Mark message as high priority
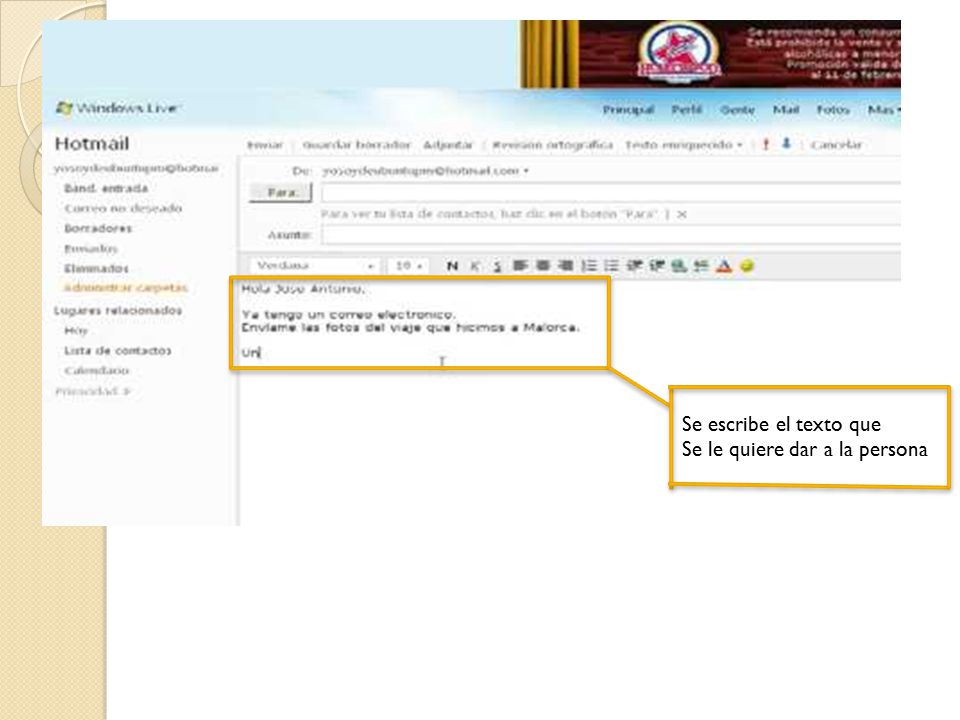This screenshot has height=720, width=960. click(x=765, y=144)
